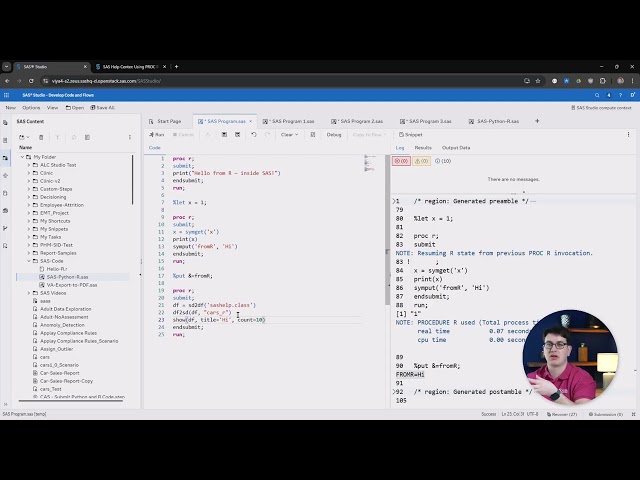The image size is (640, 480).
Task: Click the Save As icon in editor toolbar
Action: click(x=238, y=135)
